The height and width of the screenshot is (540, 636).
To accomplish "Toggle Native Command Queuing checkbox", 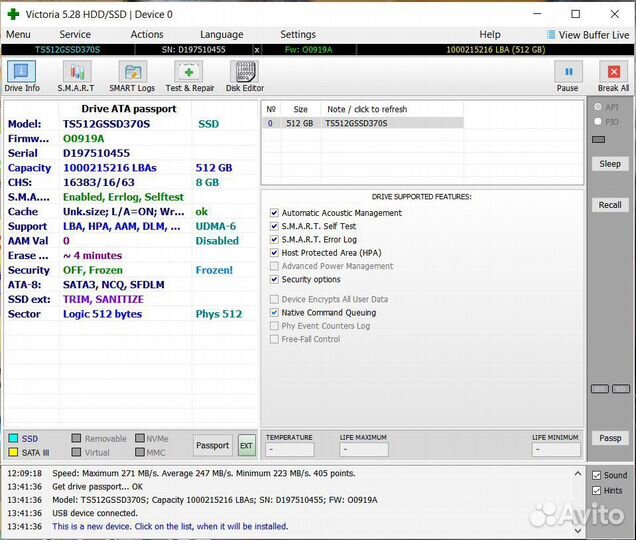I will [274, 312].
